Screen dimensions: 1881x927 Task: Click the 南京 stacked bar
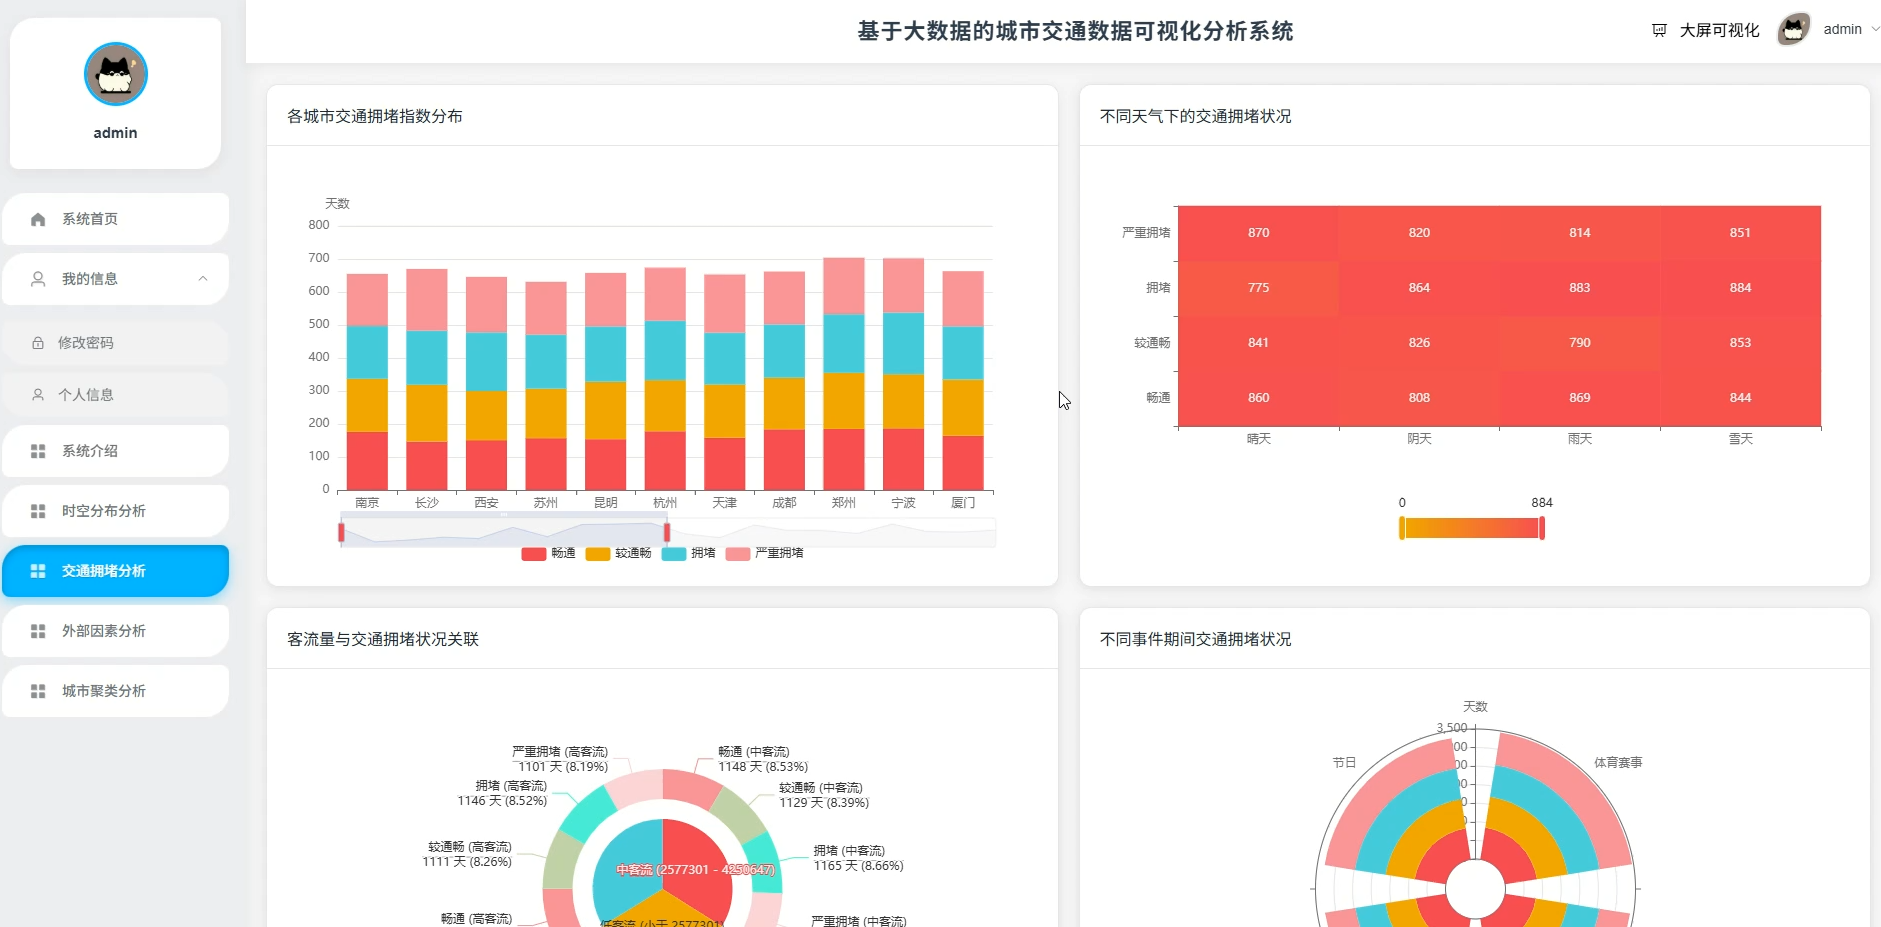(x=367, y=382)
